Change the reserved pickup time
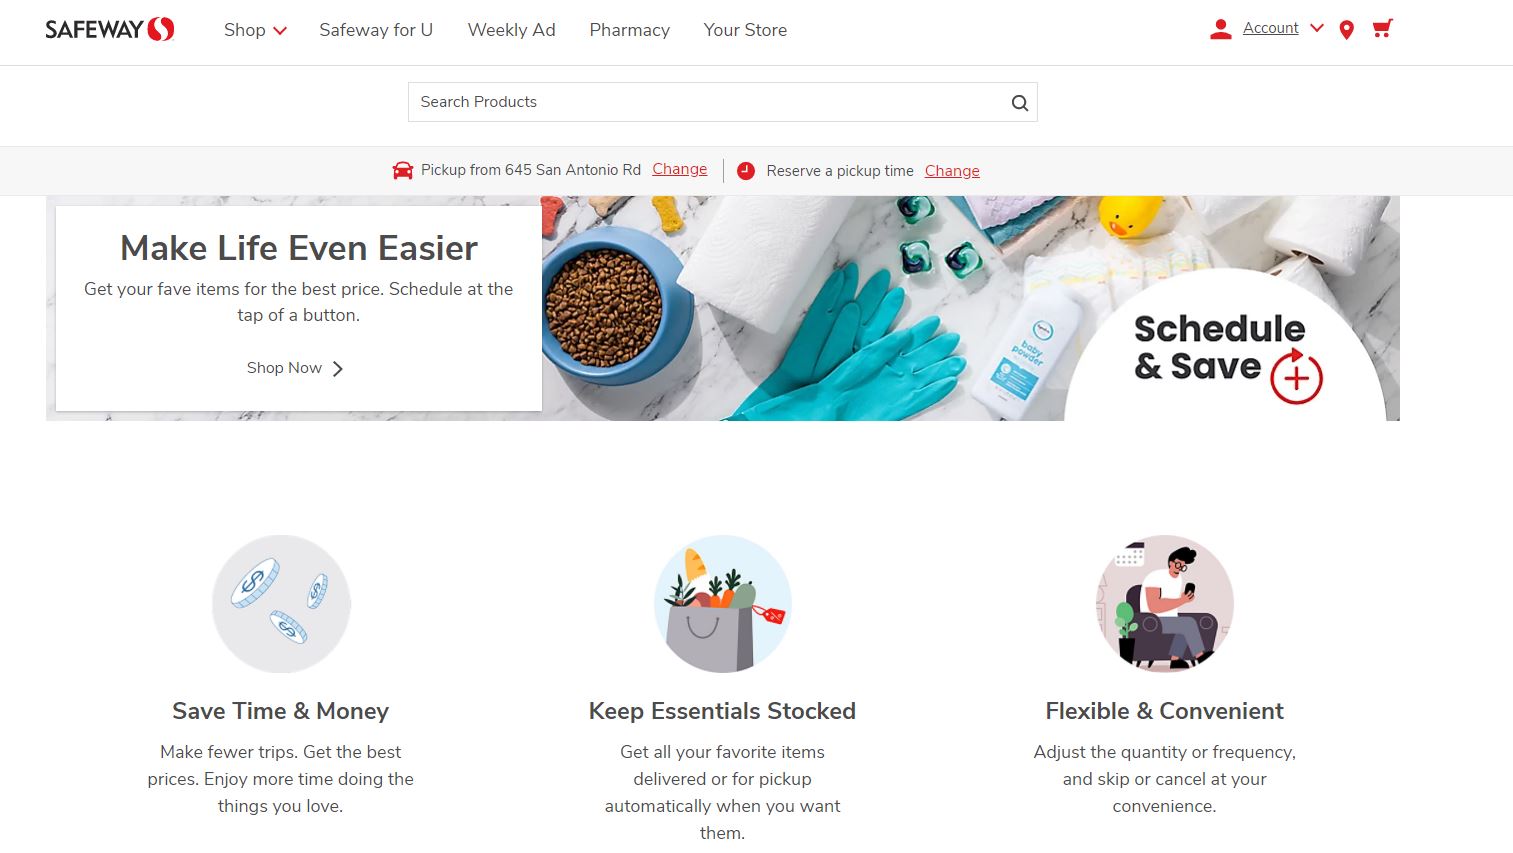Image resolution: width=1513 pixels, height=853 pixels. tap(952, 171)
